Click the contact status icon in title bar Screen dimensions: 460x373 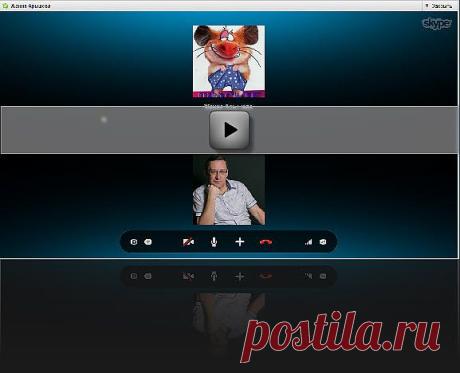tap(5, 6)
